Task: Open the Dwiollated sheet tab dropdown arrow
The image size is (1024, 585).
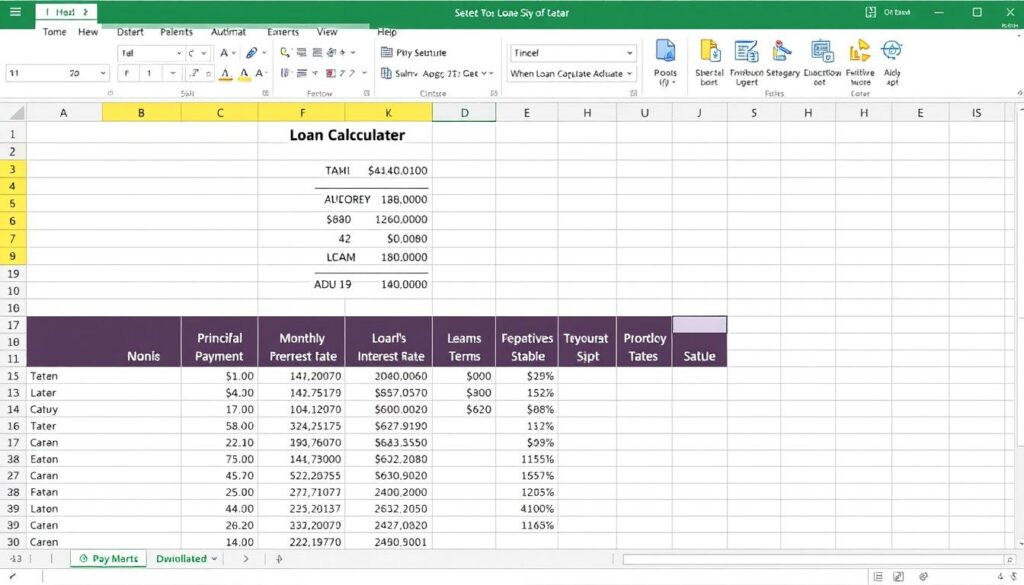Action: click(214, 559)
